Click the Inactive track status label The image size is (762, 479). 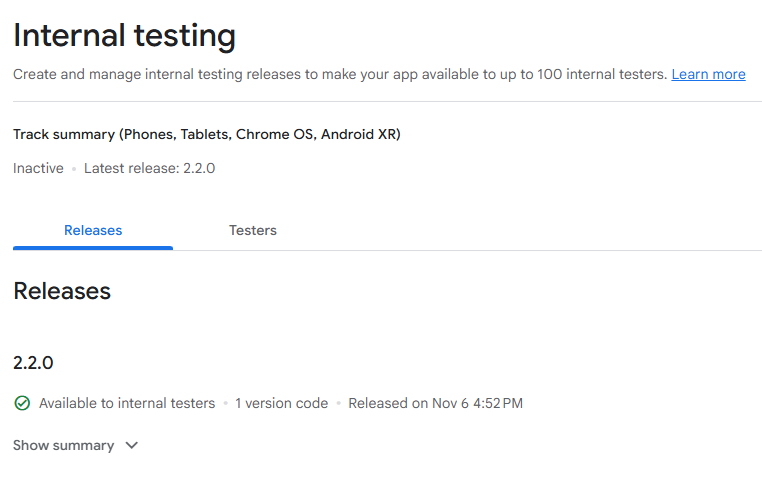[x=38, y=168]
